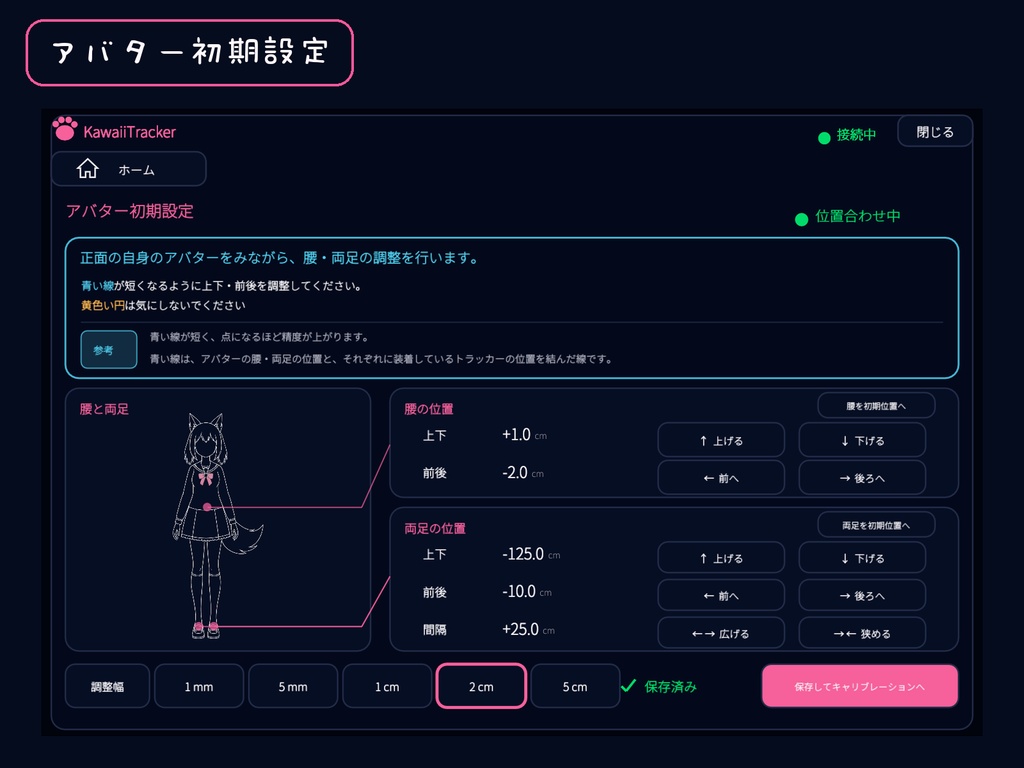The width and height of the screenshot is (1024, 768).
Task: Click the 両足の位置 heading
Action: click(435, 528)
